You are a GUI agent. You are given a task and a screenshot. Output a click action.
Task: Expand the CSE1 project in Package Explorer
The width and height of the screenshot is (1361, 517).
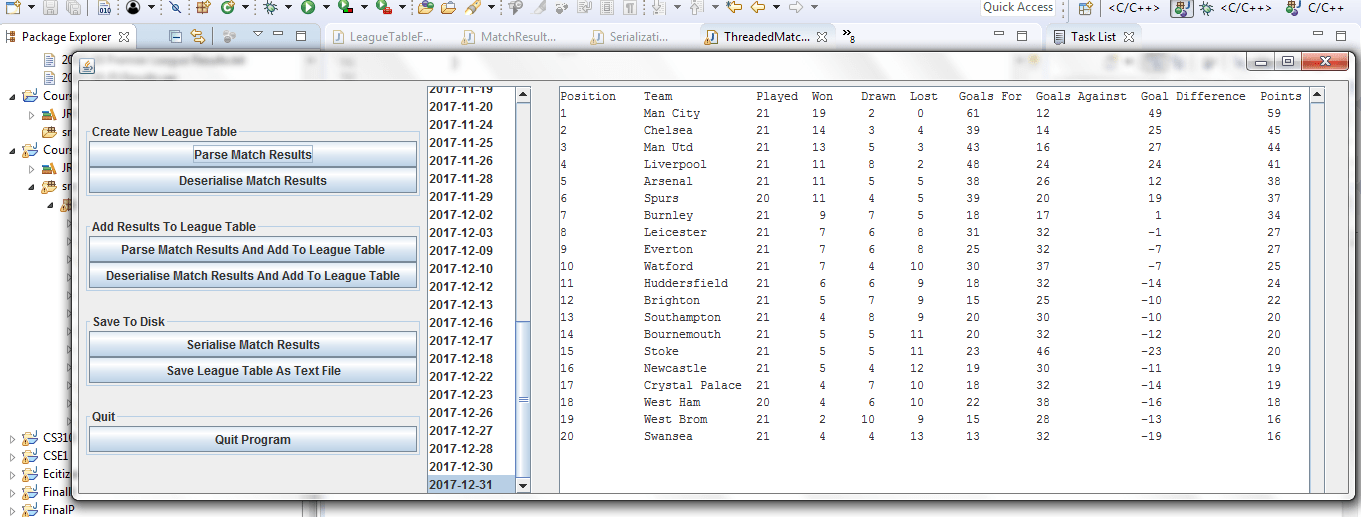tap(13, 457)
